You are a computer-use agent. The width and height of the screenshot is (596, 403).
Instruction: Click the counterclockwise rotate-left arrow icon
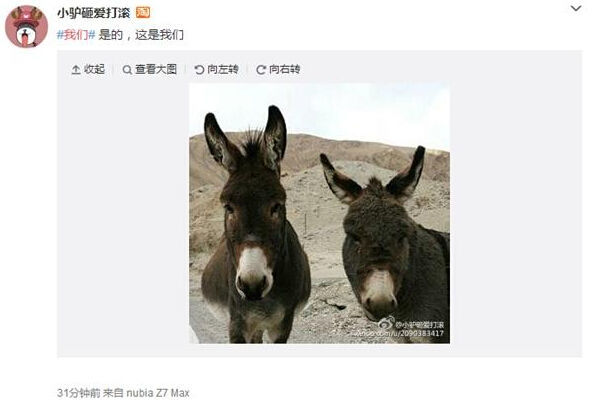coord(199,70)
